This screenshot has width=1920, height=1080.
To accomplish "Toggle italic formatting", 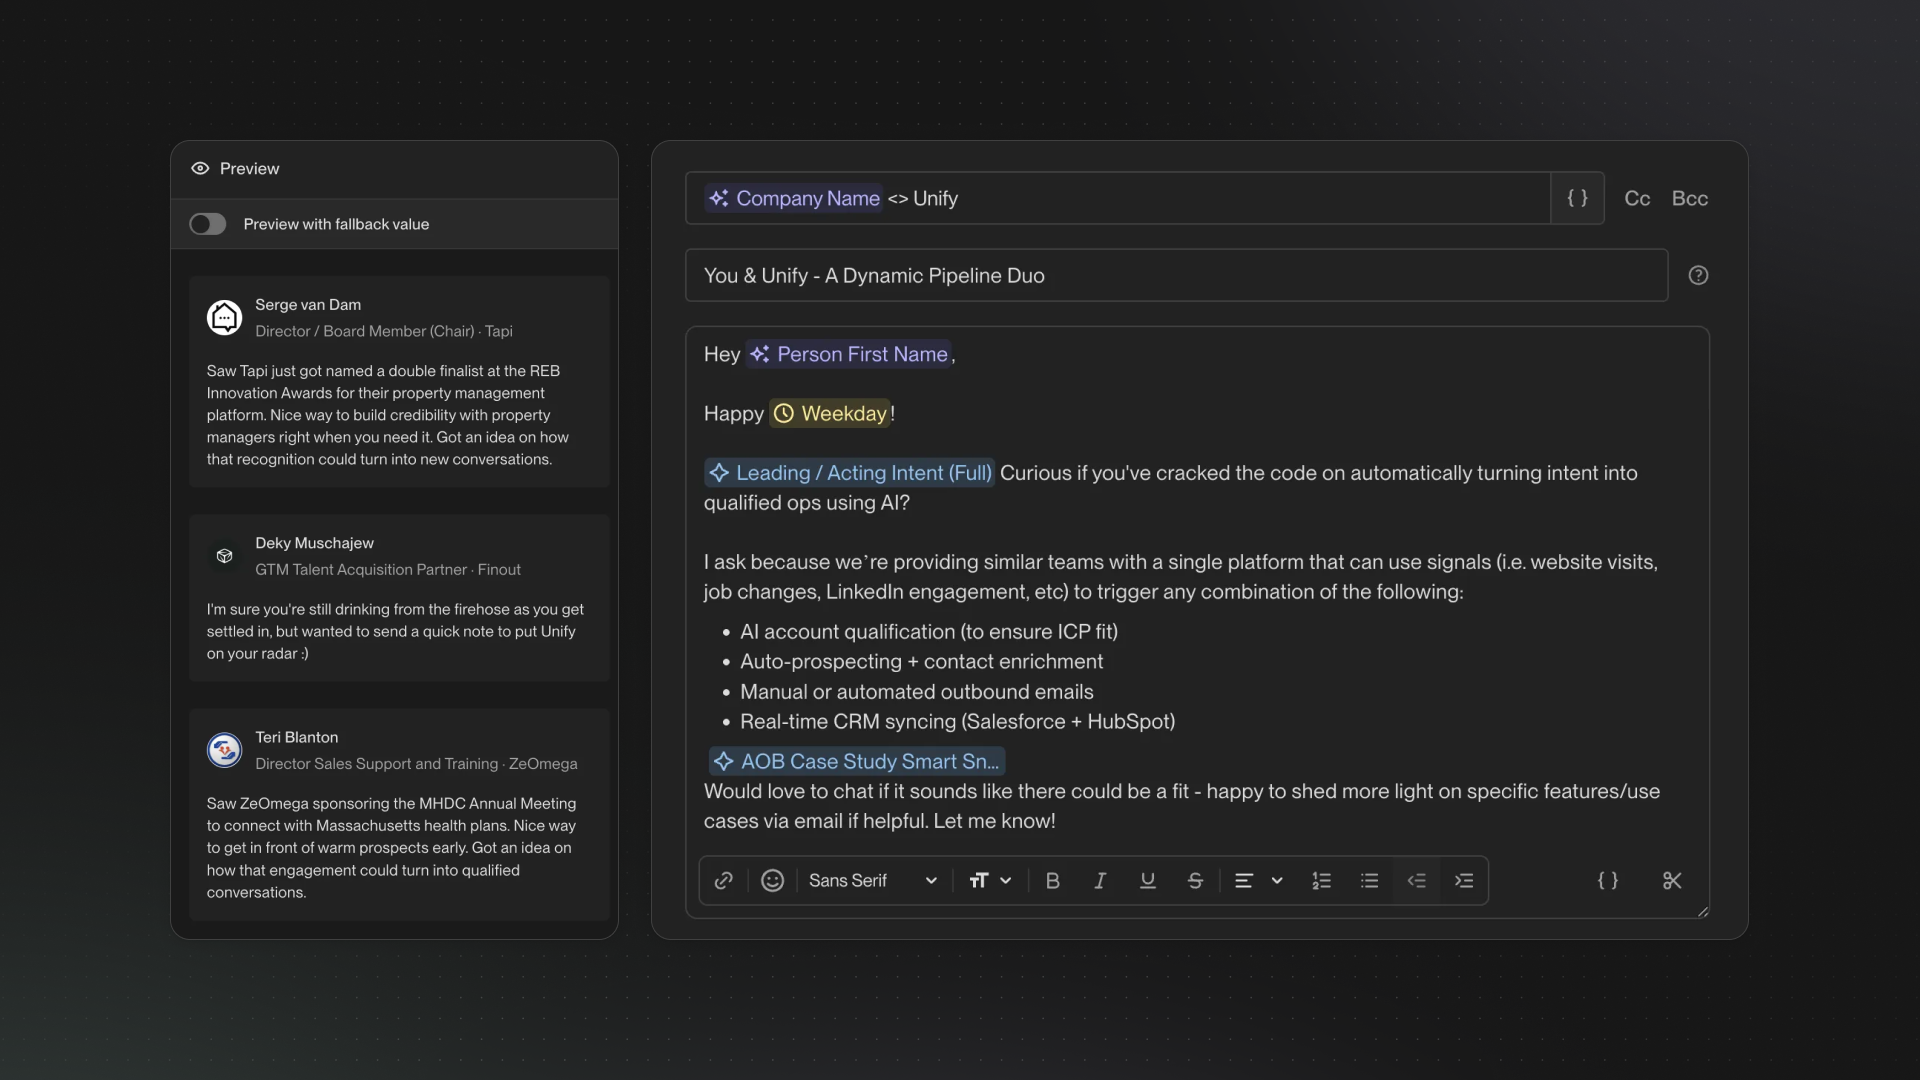I will (1100, 881).
